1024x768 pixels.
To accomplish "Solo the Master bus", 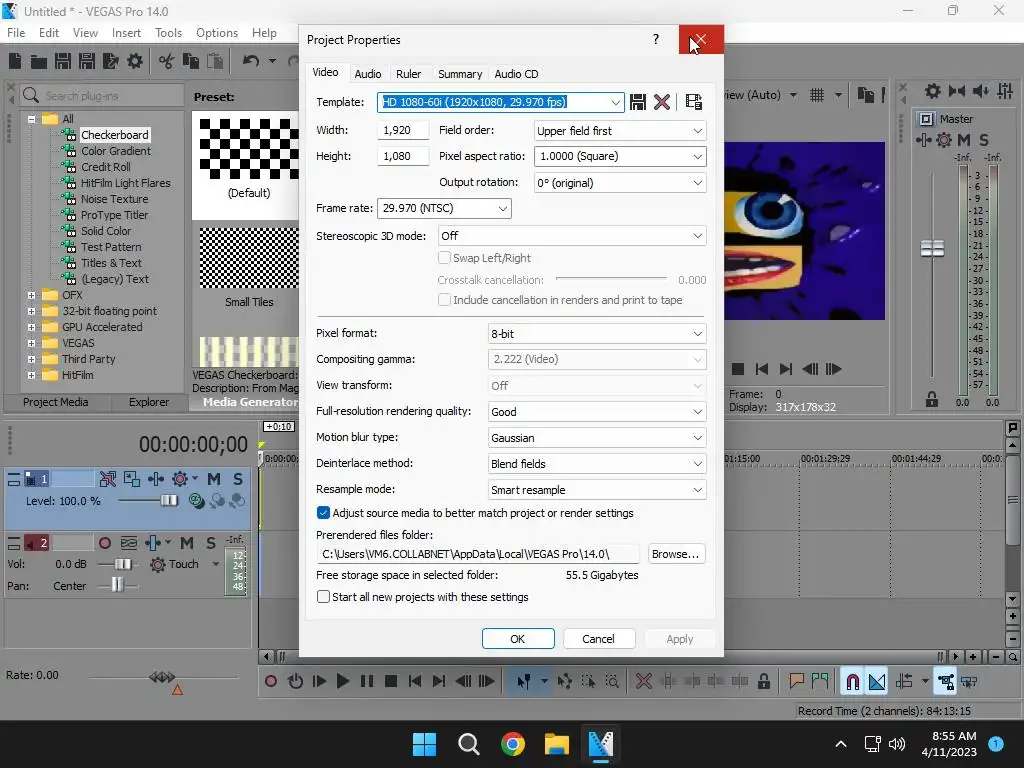I will [984, 140].
